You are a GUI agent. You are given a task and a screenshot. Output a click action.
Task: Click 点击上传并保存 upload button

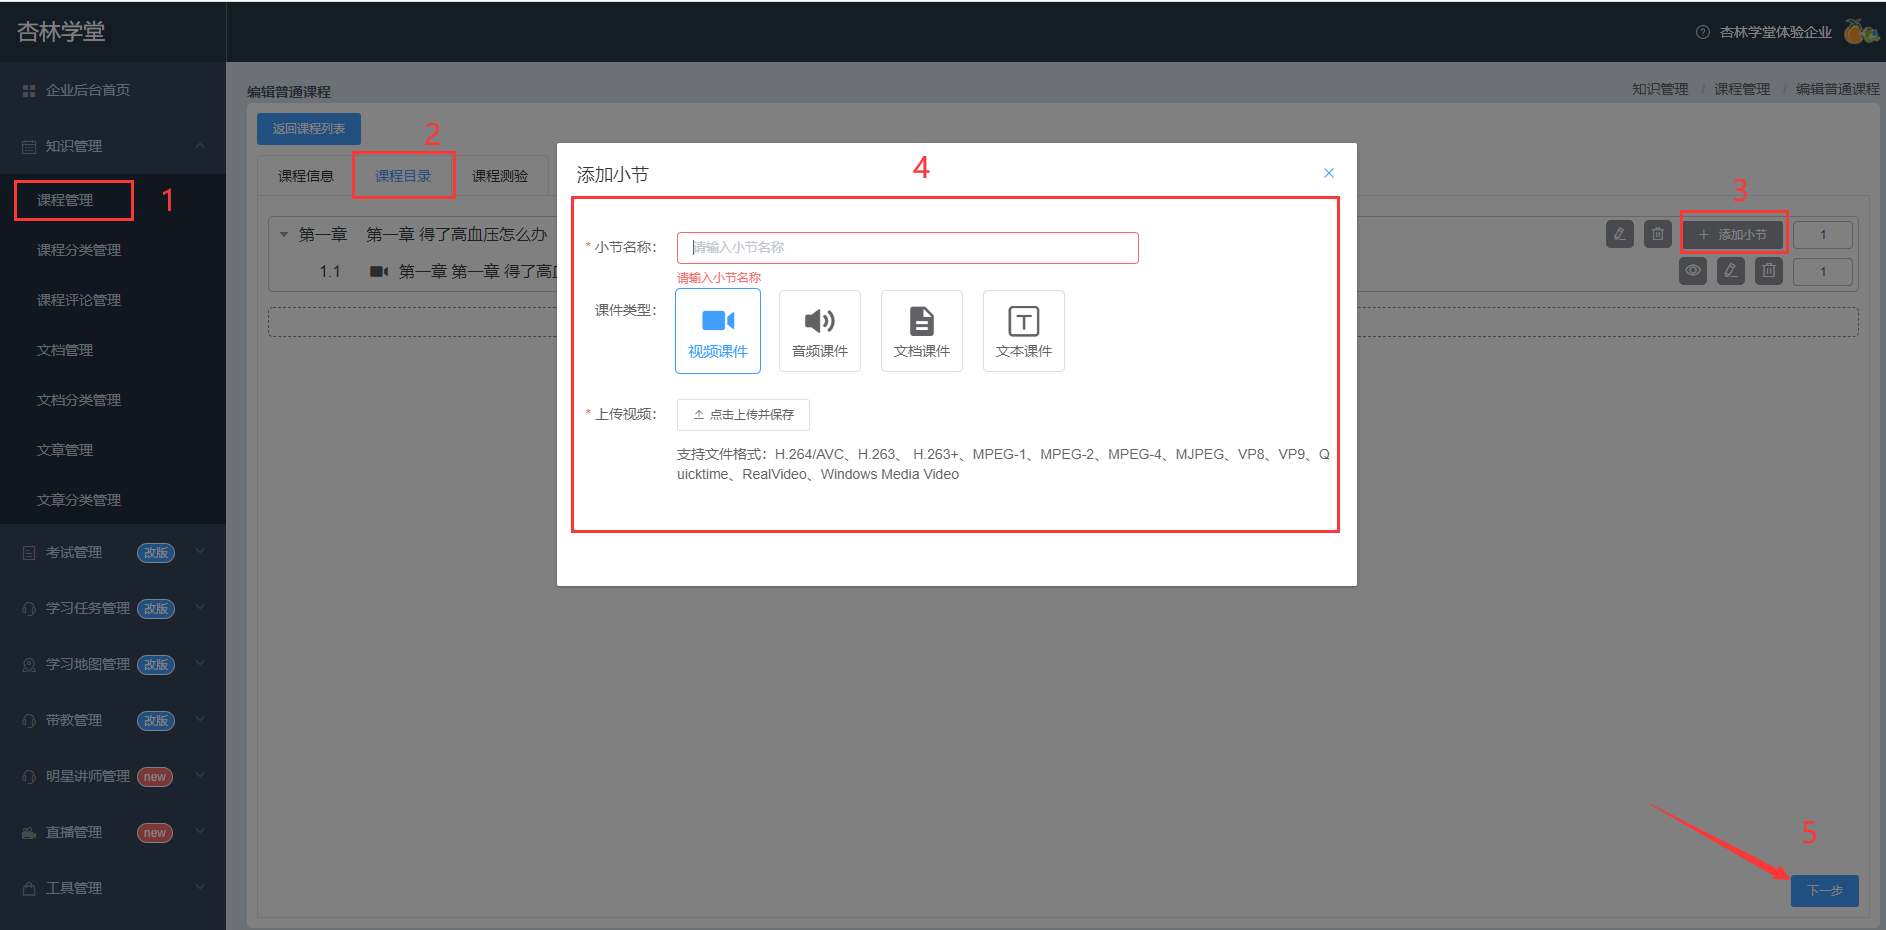click(x=743, y=415)
